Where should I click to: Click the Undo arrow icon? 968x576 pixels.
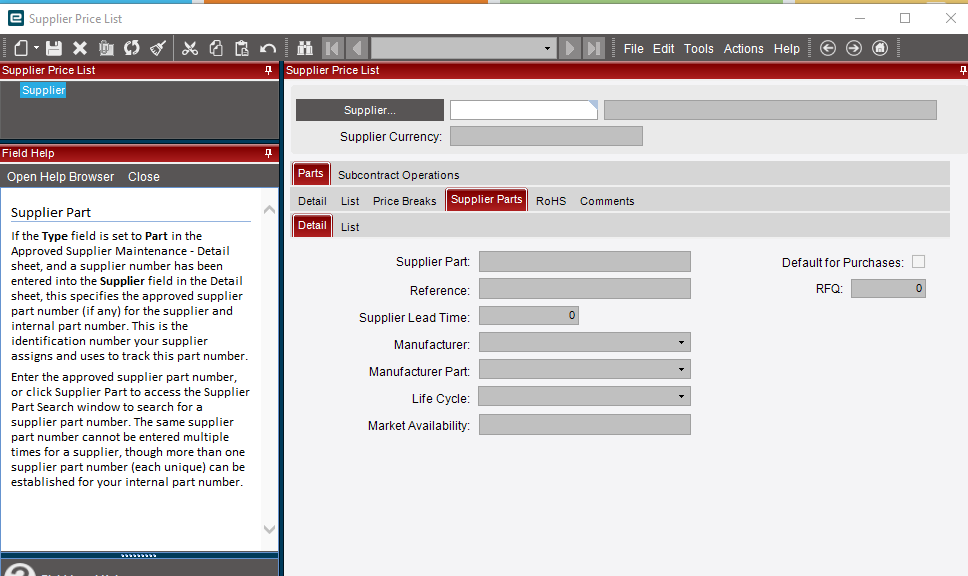coord(268,48)
